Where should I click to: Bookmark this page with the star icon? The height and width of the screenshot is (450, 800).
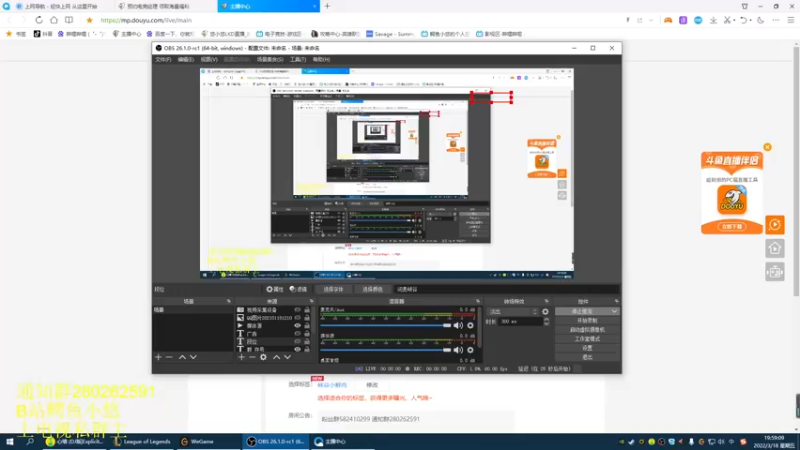tap(89, 20)
